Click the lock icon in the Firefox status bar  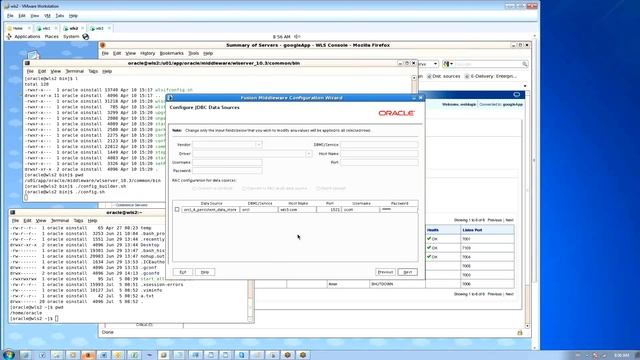tap(520, 333)
